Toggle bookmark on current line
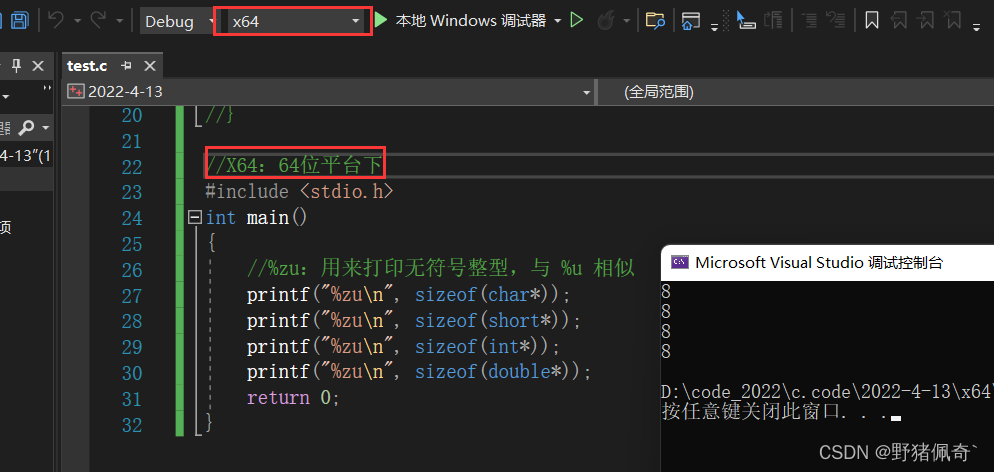Viewport: 994px width, 472px height. (872, 20)
